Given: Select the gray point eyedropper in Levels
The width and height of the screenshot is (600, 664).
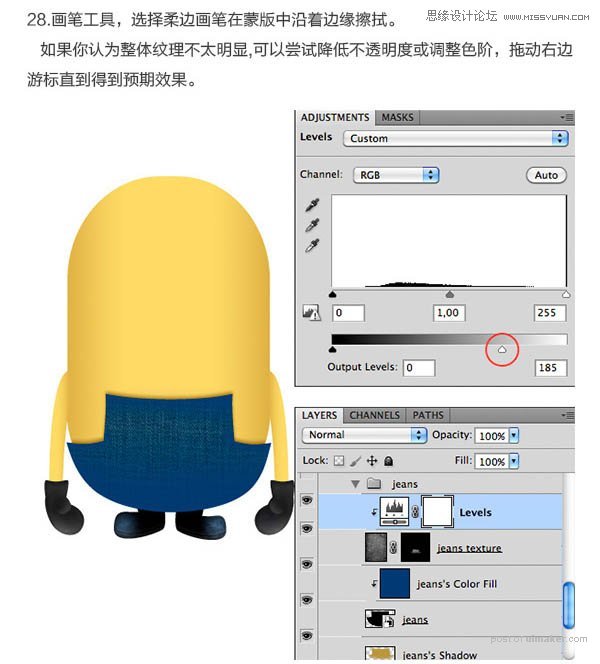Looking at the screenshot, I should coord(312,225).
